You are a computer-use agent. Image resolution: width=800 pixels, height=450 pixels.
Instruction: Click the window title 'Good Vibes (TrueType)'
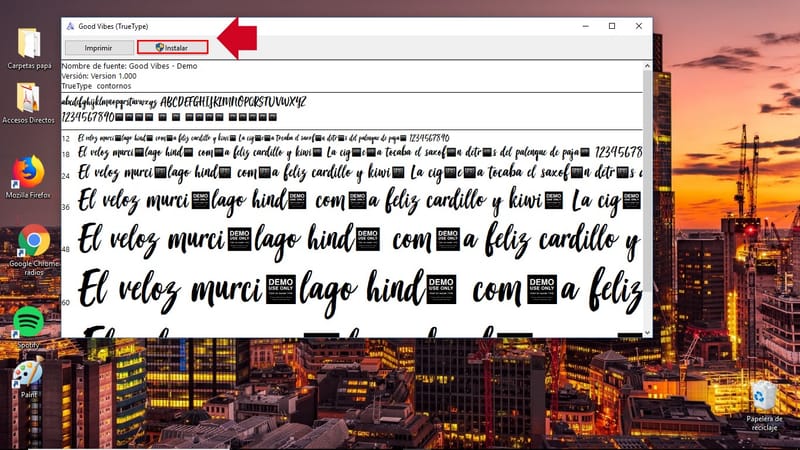[x=113, y=26]
